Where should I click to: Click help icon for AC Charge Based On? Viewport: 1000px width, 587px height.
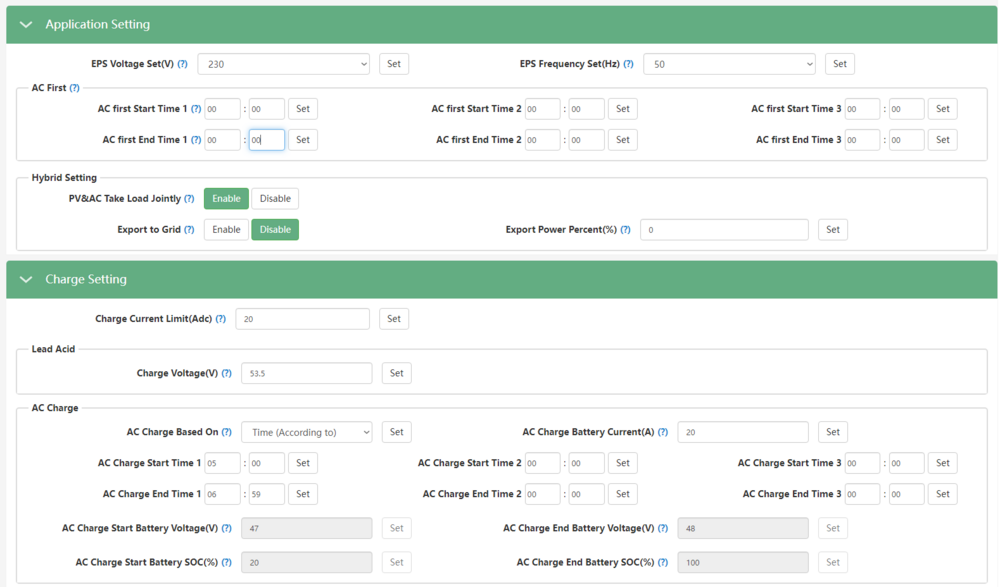click(x=226, y=432)
